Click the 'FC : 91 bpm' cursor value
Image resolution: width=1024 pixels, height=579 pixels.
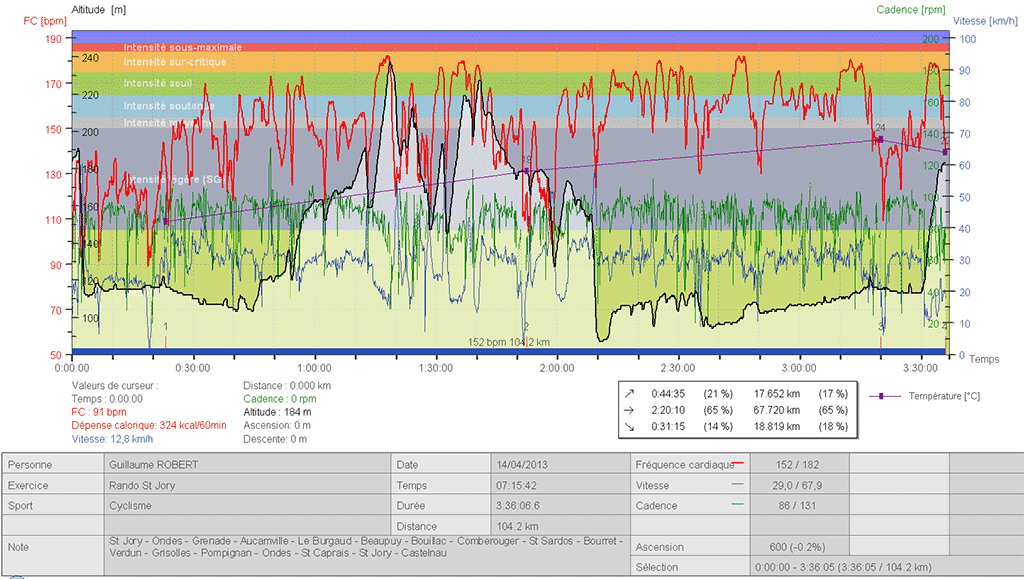coord(99,412)
